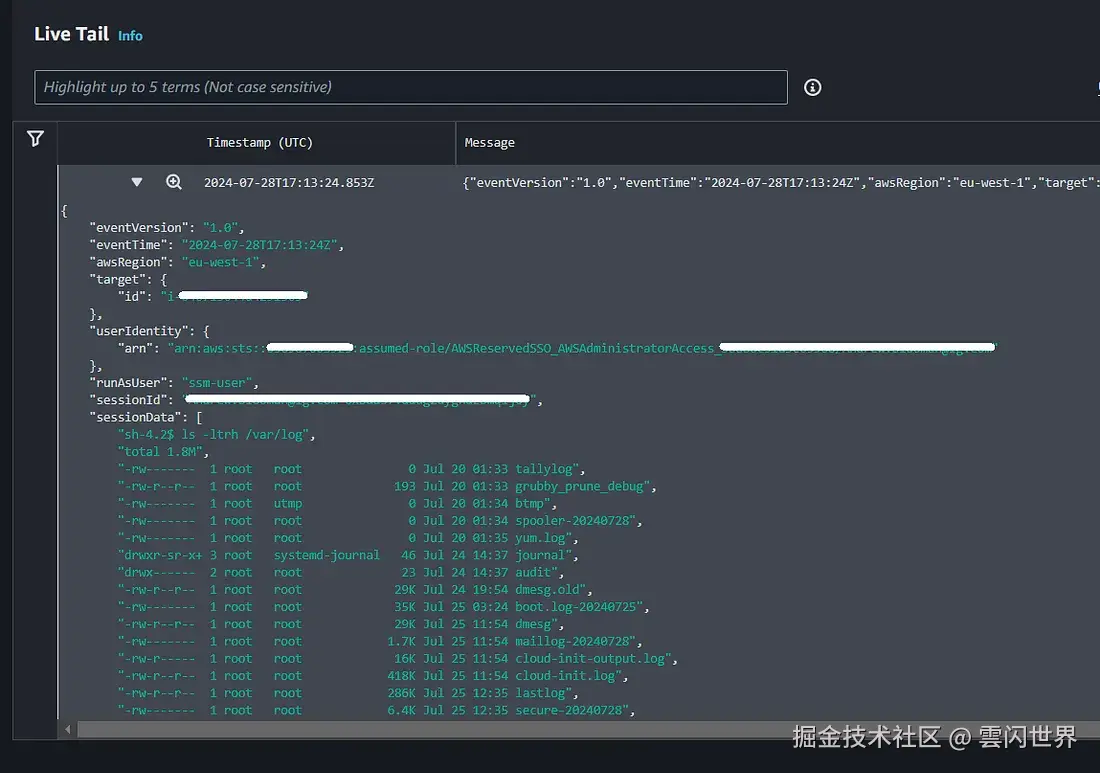Click the cloud-init.log file entry

371,675
